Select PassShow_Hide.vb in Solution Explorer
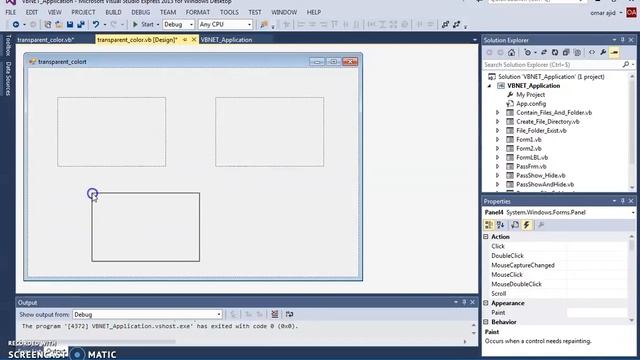The image size is (640, 360). click(541, 176)
